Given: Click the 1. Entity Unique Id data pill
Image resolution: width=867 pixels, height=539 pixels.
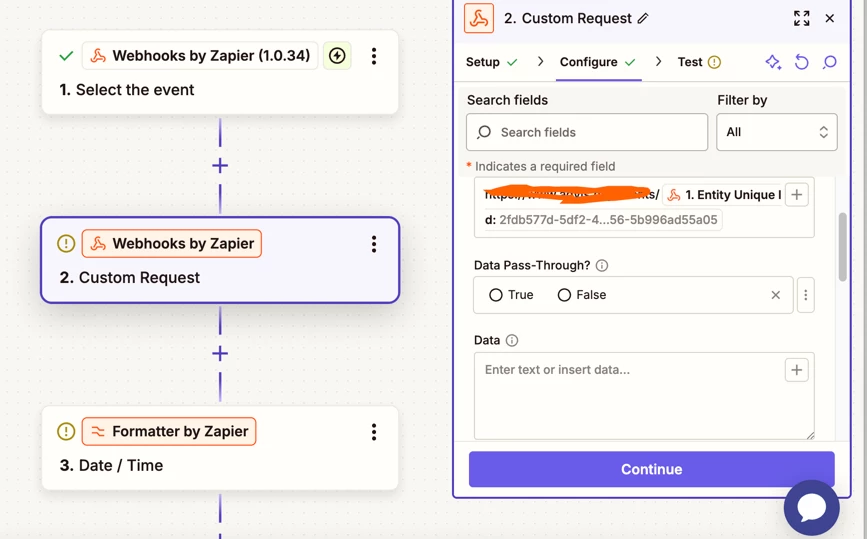Looking at the screenshot, I should [723, 195].
